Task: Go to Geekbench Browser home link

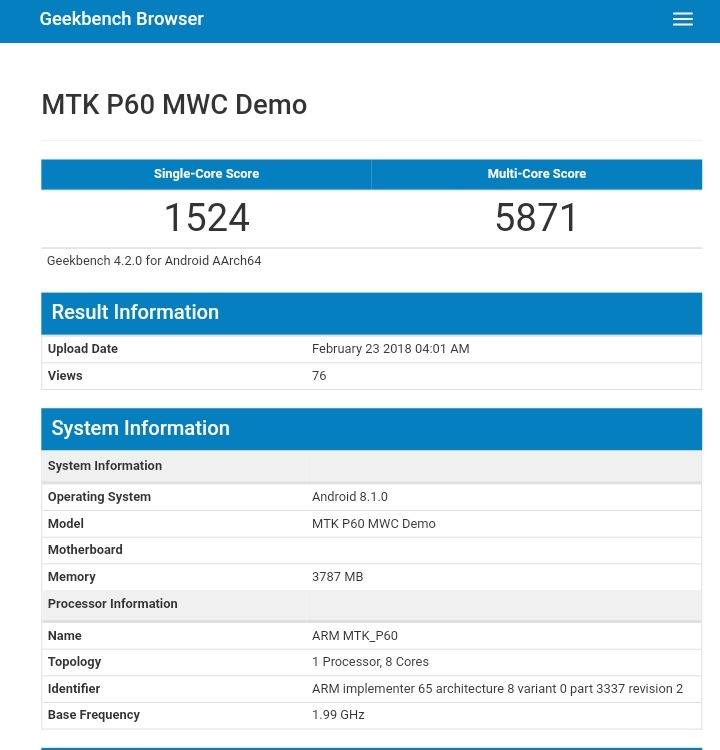Action: pyautogui.click(x=122, y=19)
